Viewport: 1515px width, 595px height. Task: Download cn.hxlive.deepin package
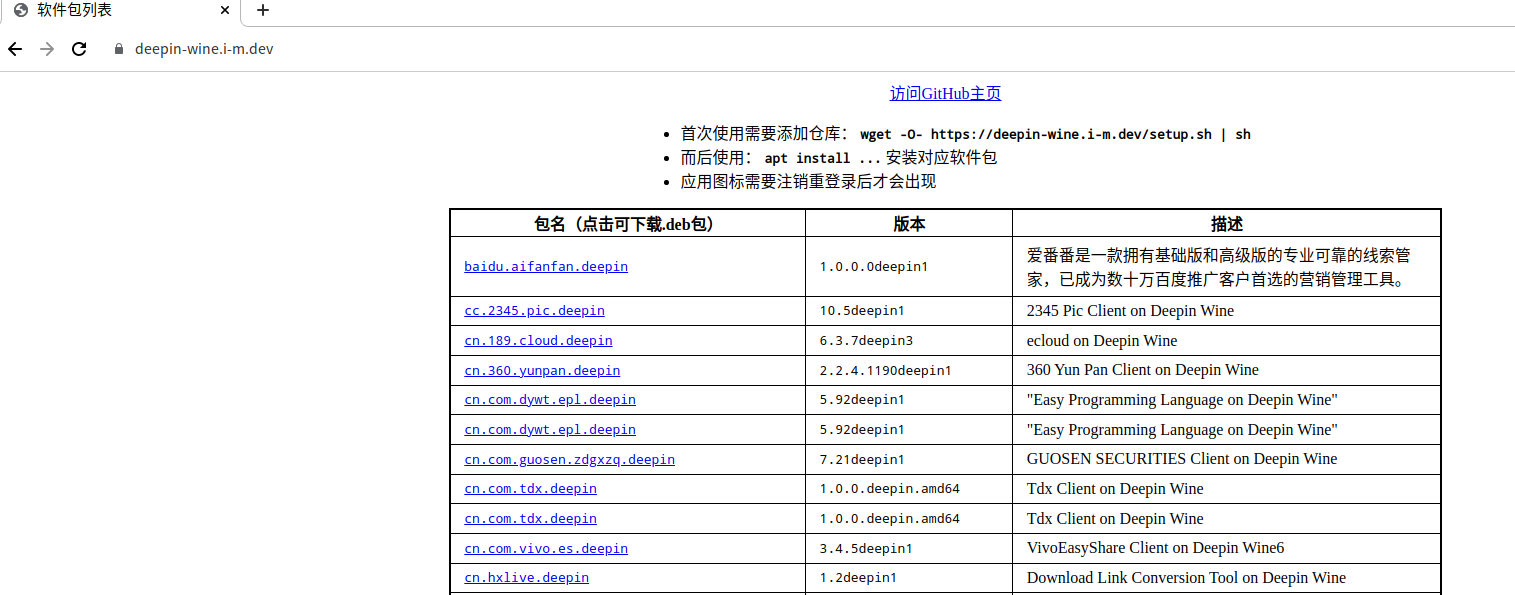point(526,578)
